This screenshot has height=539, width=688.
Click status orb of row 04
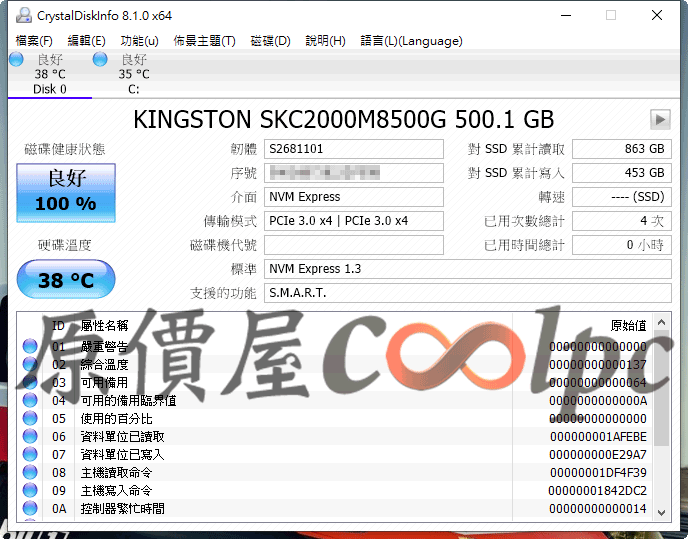pos(30,400)
